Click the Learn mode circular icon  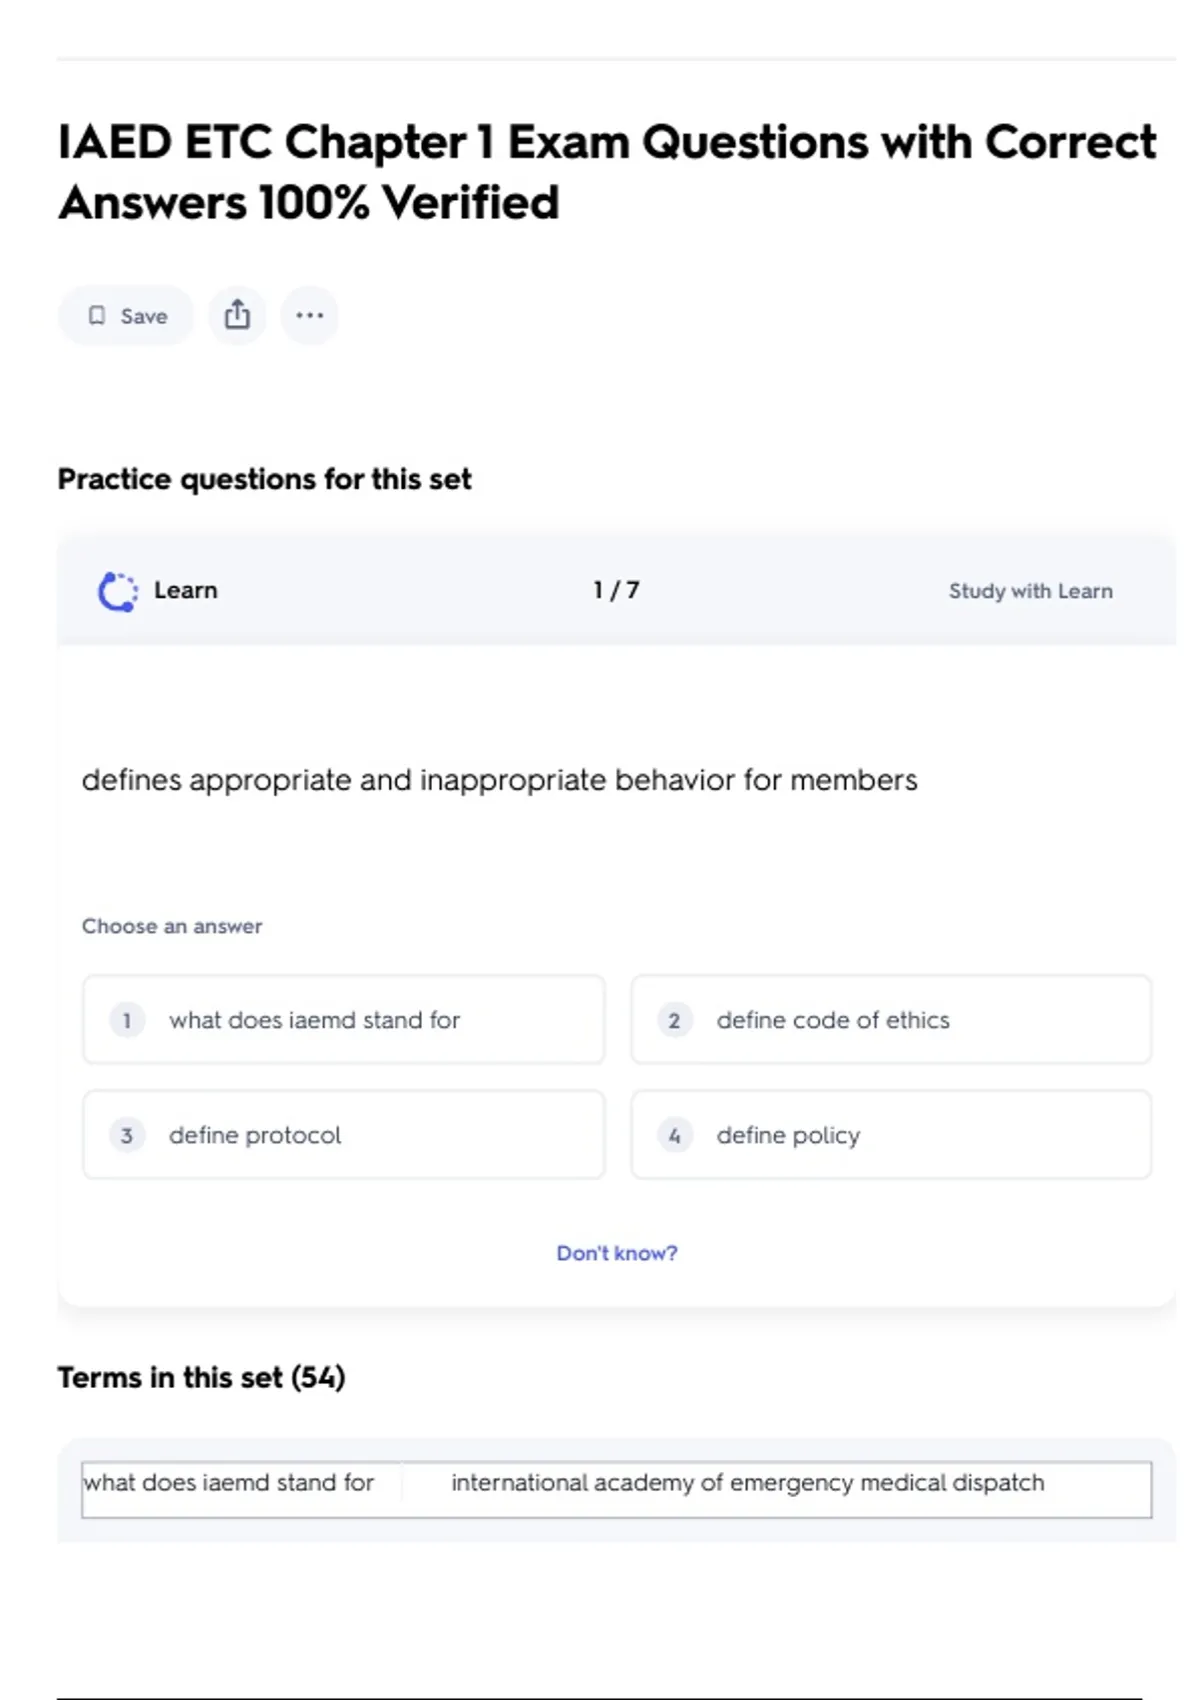pyautogui.click(x=118, y=591)
